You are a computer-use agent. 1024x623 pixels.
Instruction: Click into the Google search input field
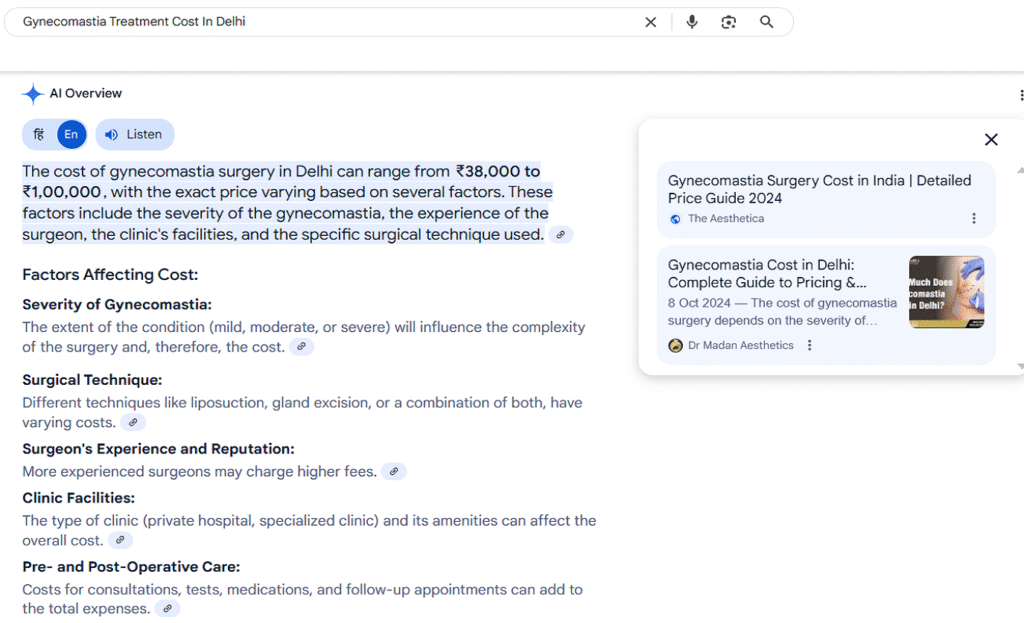pyautogui.click(x=327, y=22)
